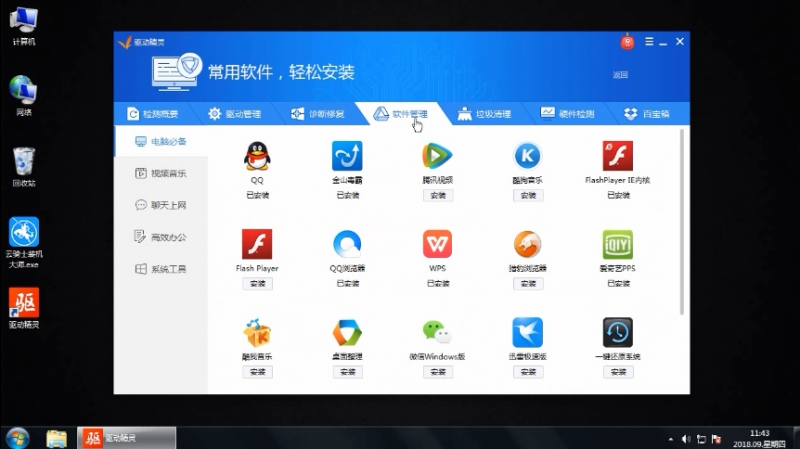The width and height of the screenshot is (800, 449).
Task: Click 安装 under 迅雷极速版
Action: (528, 372)
